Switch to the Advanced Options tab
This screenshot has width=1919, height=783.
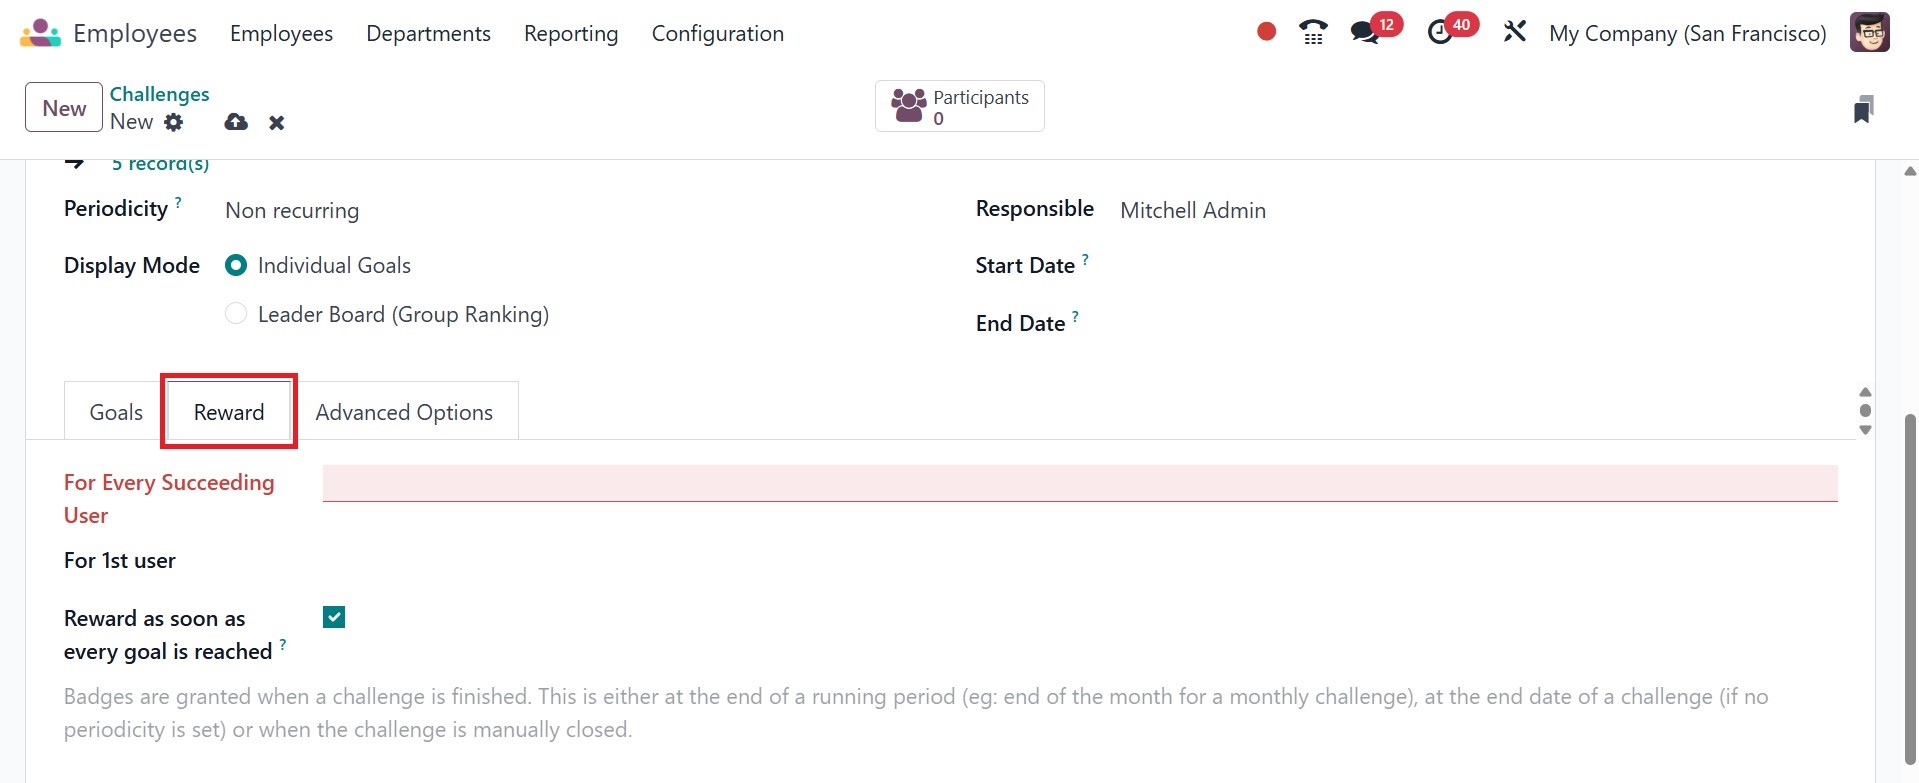404,413
